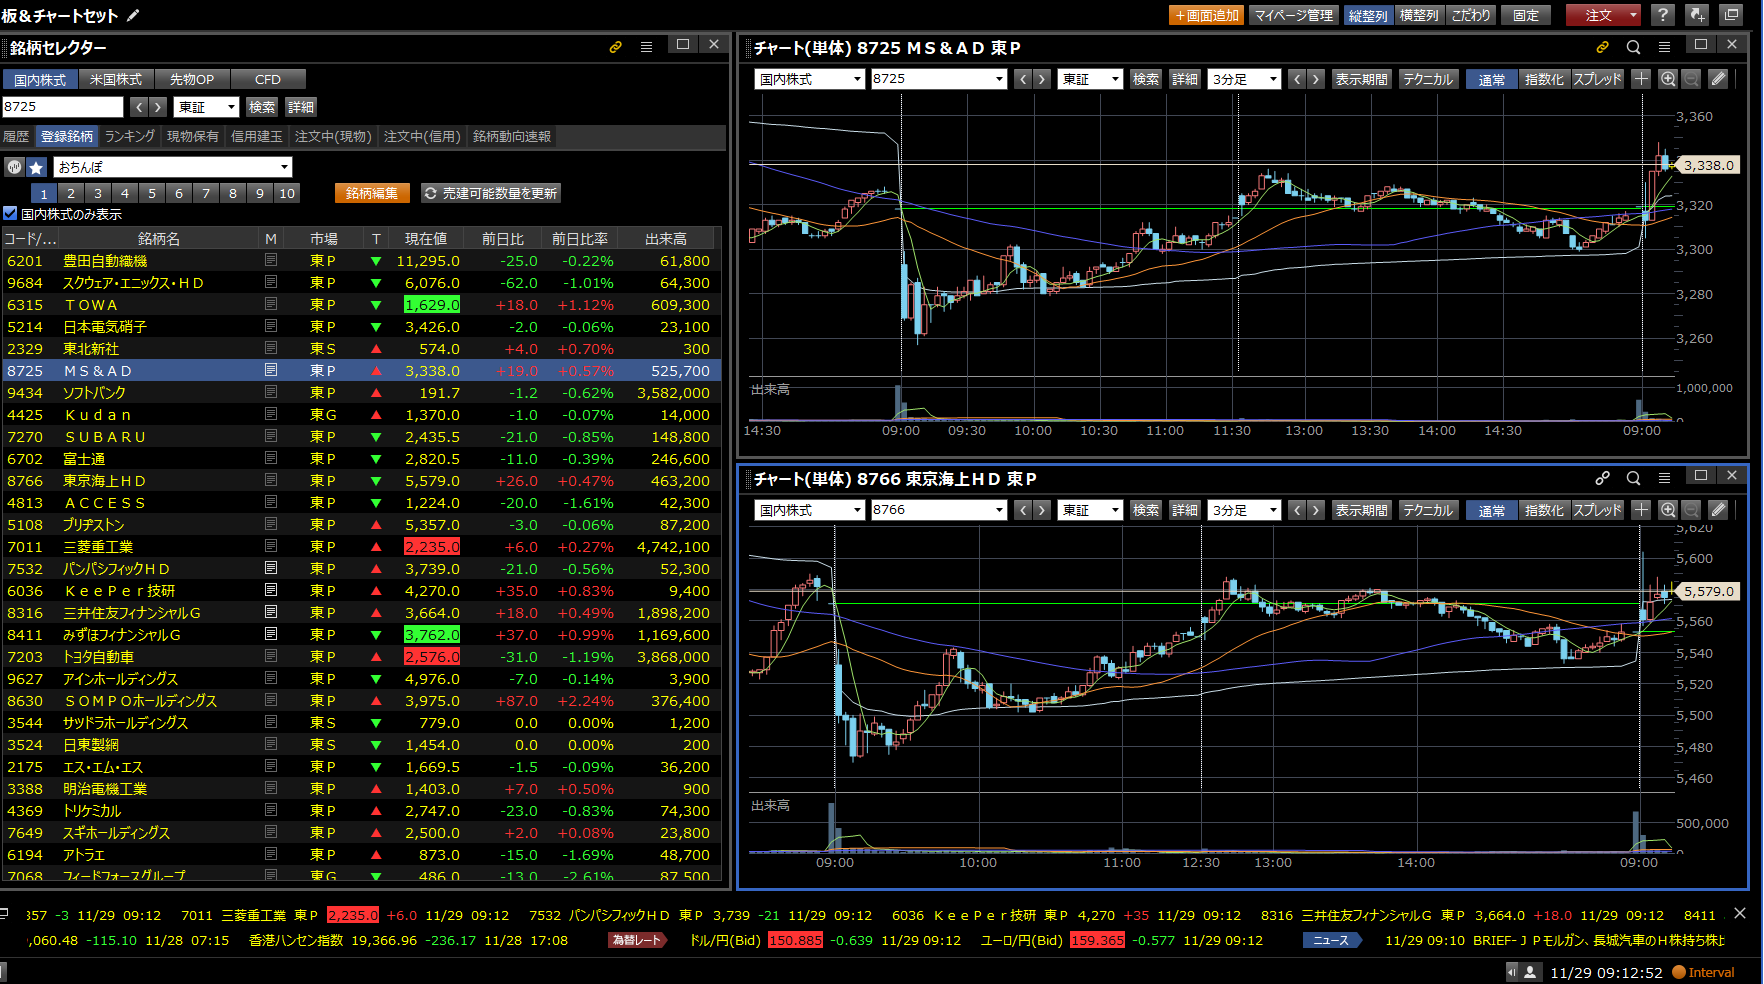Click ＋画面追加 button in top bar
1764x984 pixels.
pos(1206,15)
